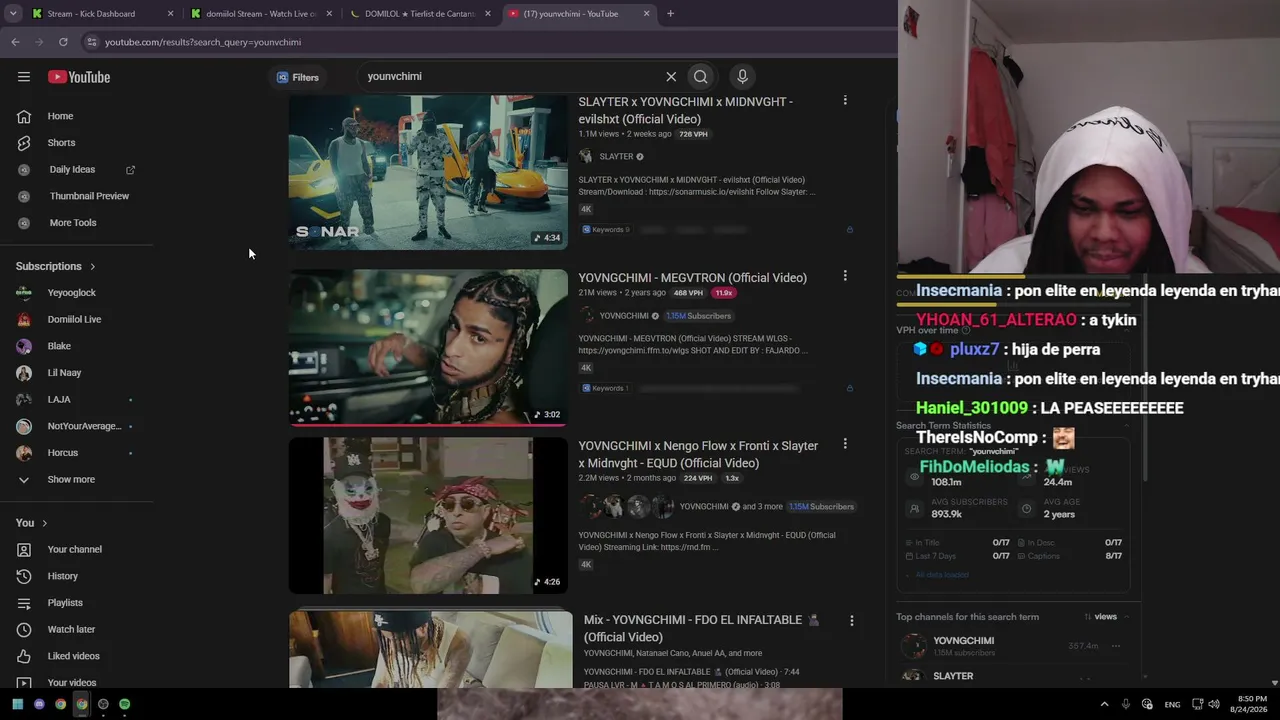The width and height of the screenshot is (1280, 720).
Task: Go to the YouTube logo home page
Action: 79,77
